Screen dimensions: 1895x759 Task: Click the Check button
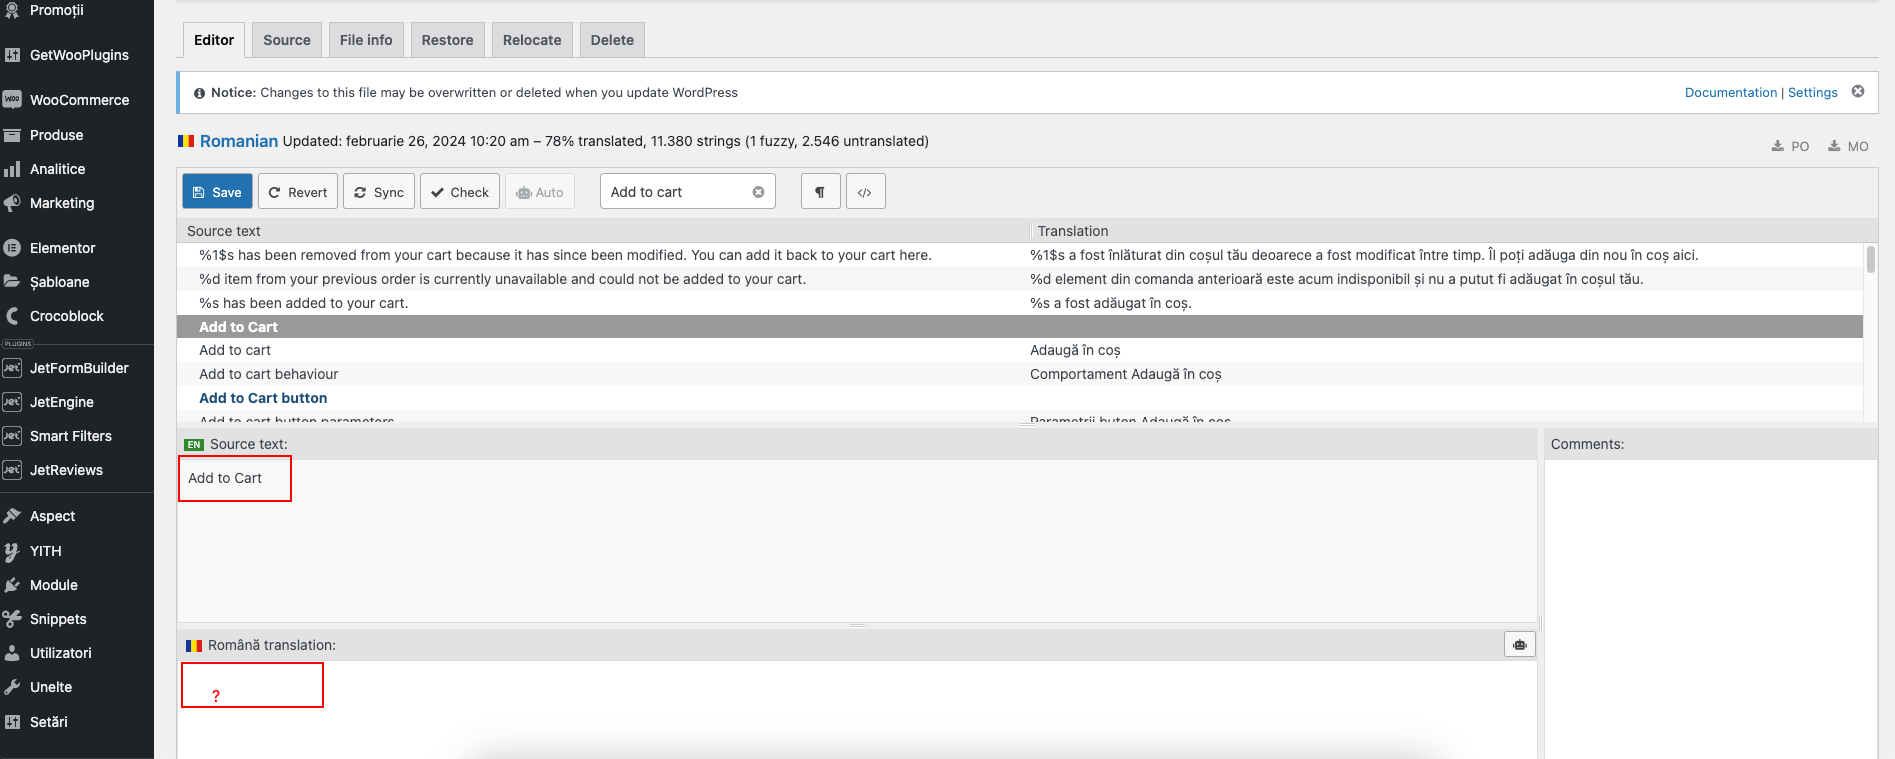coord(460,192)
